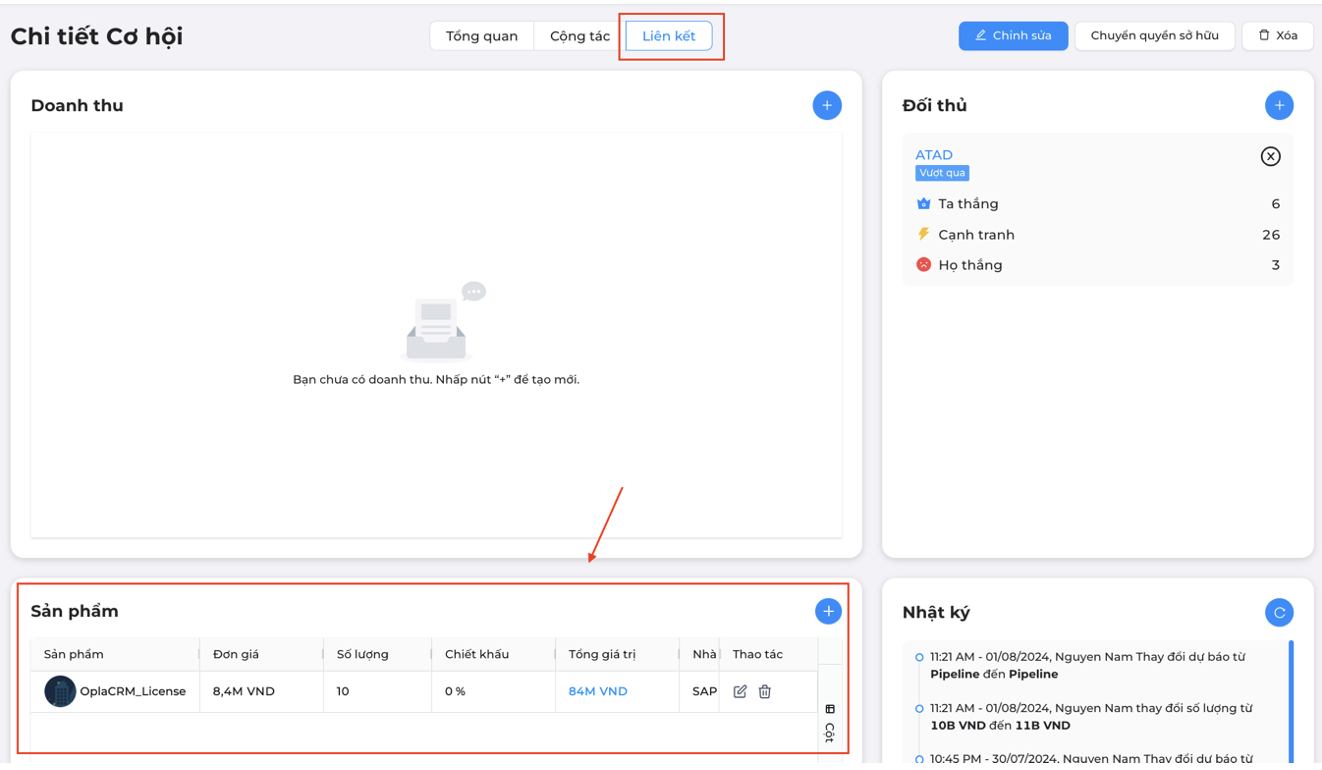The height and width of the screenshot is (770, 1322).
Task: Click the Xóa delete button
Action: [1278, 35]
